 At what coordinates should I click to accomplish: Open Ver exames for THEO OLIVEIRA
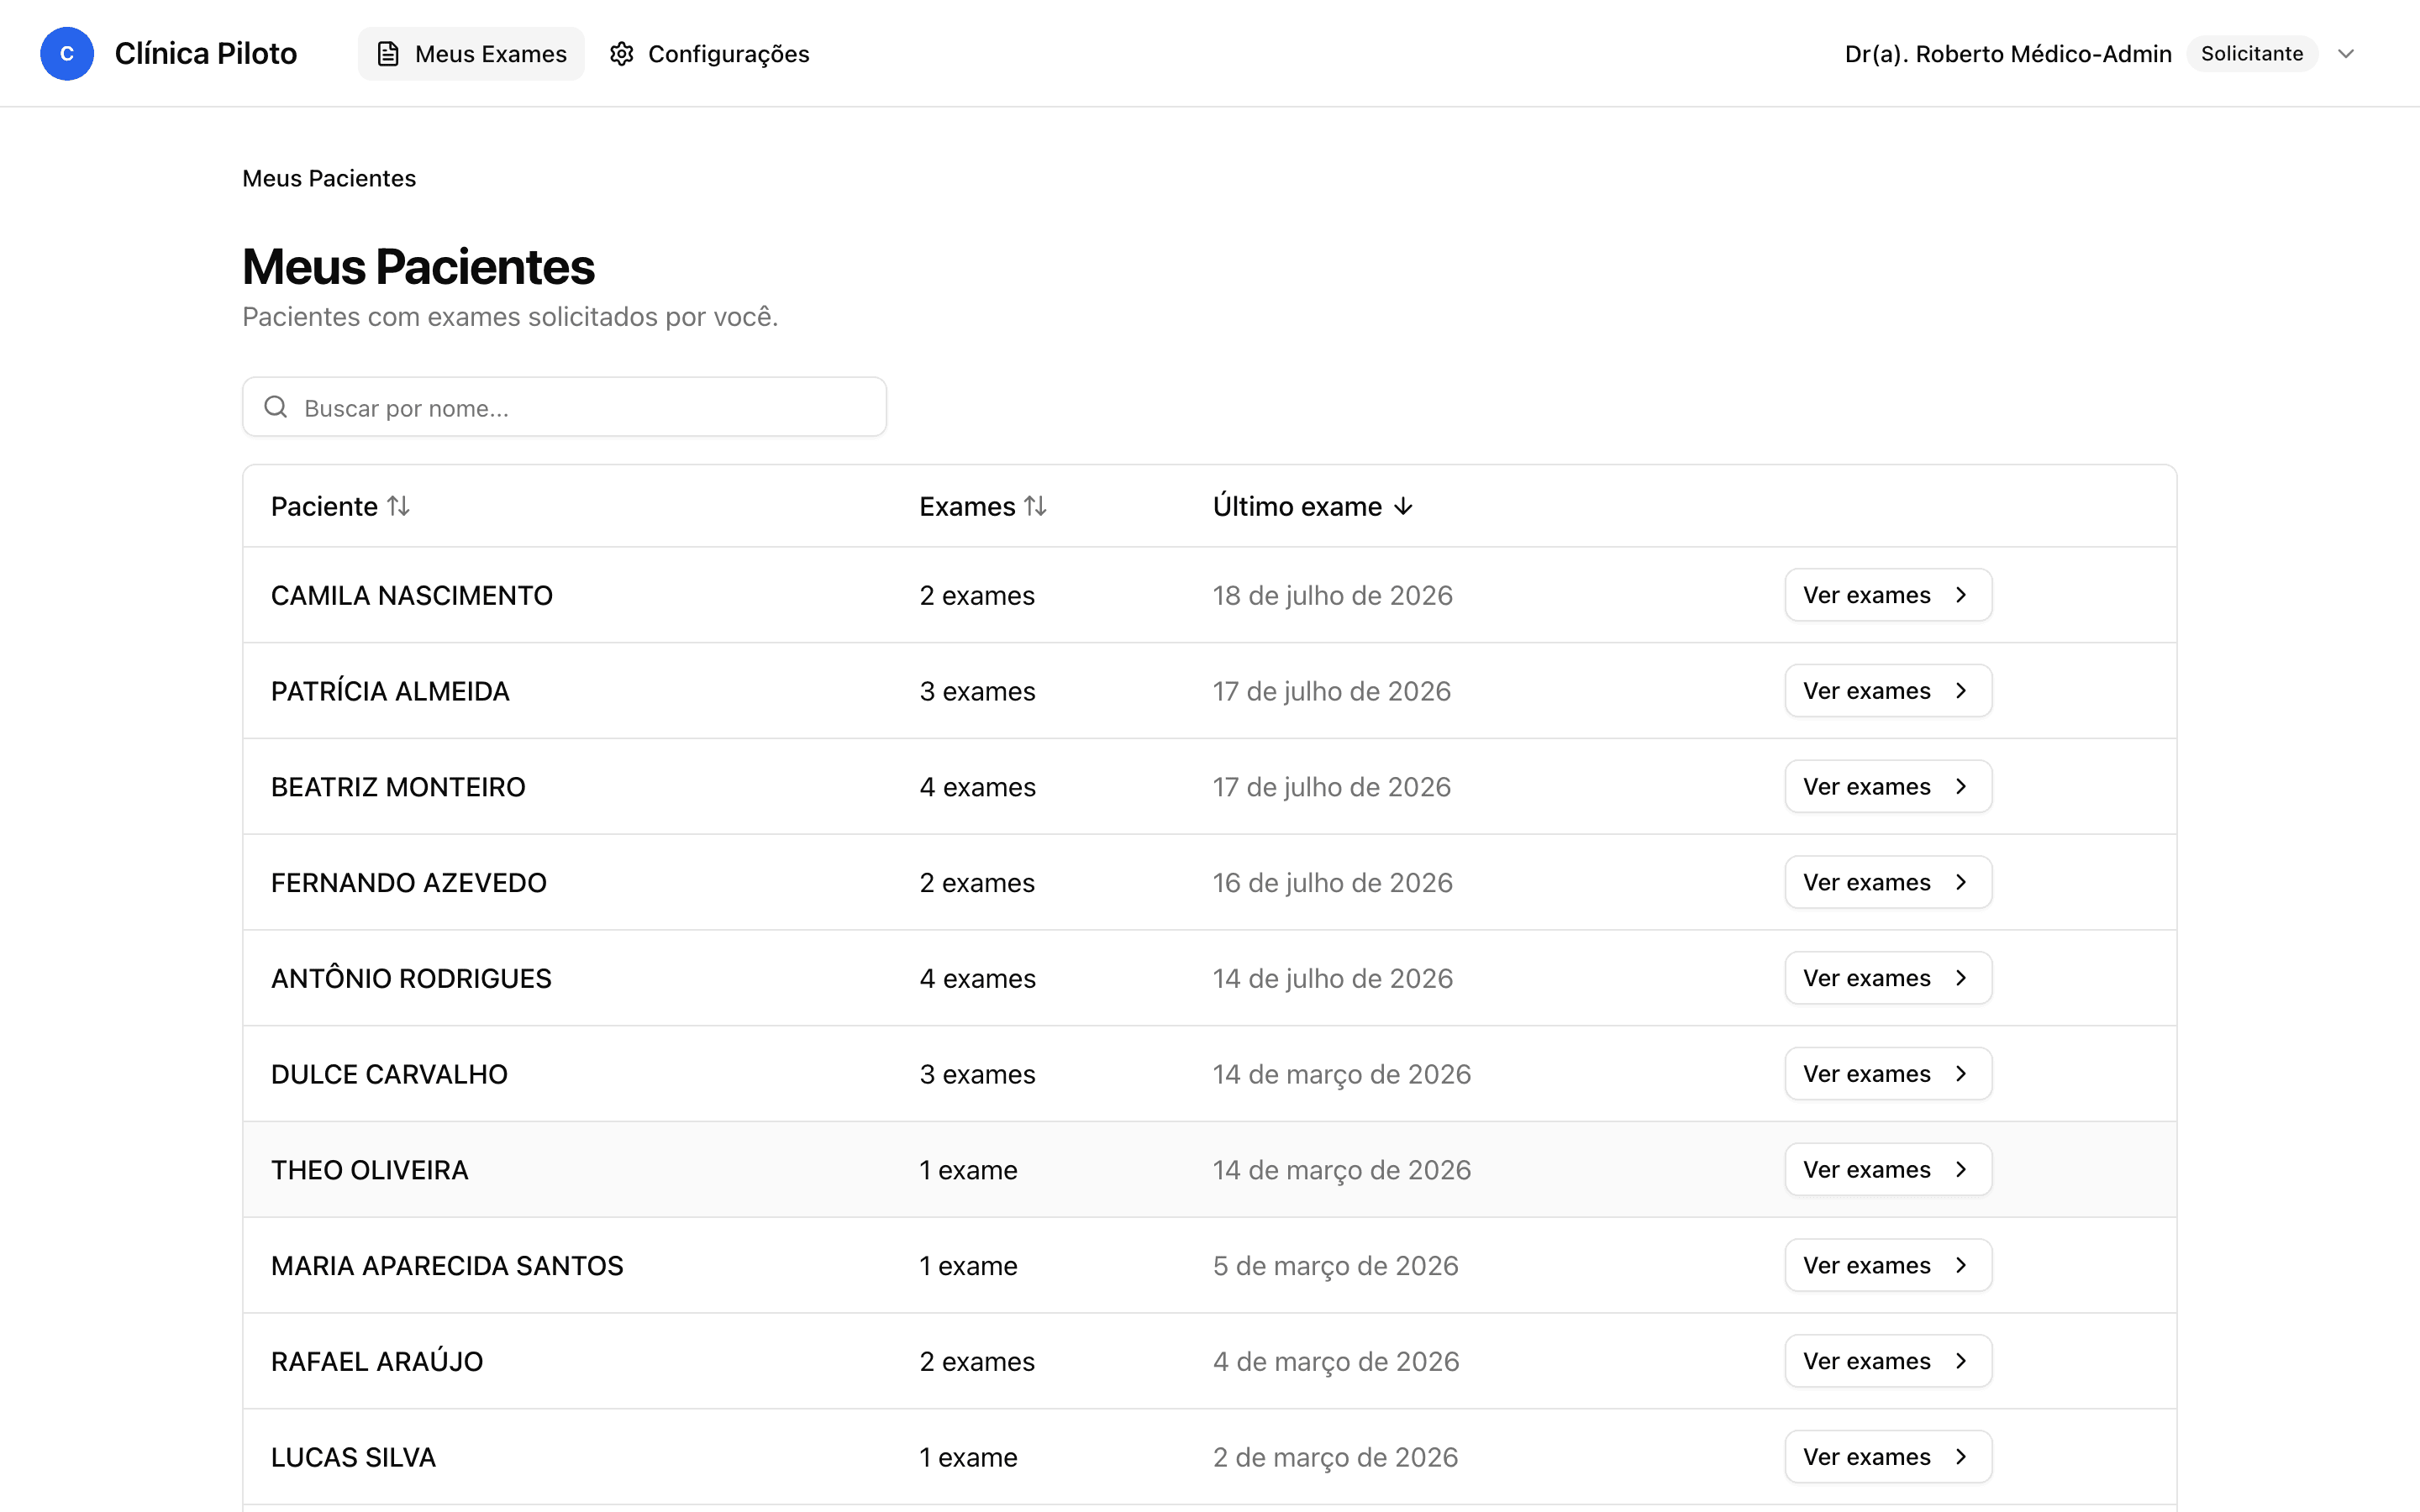pyautogui.click(x=1888, y=1170)
